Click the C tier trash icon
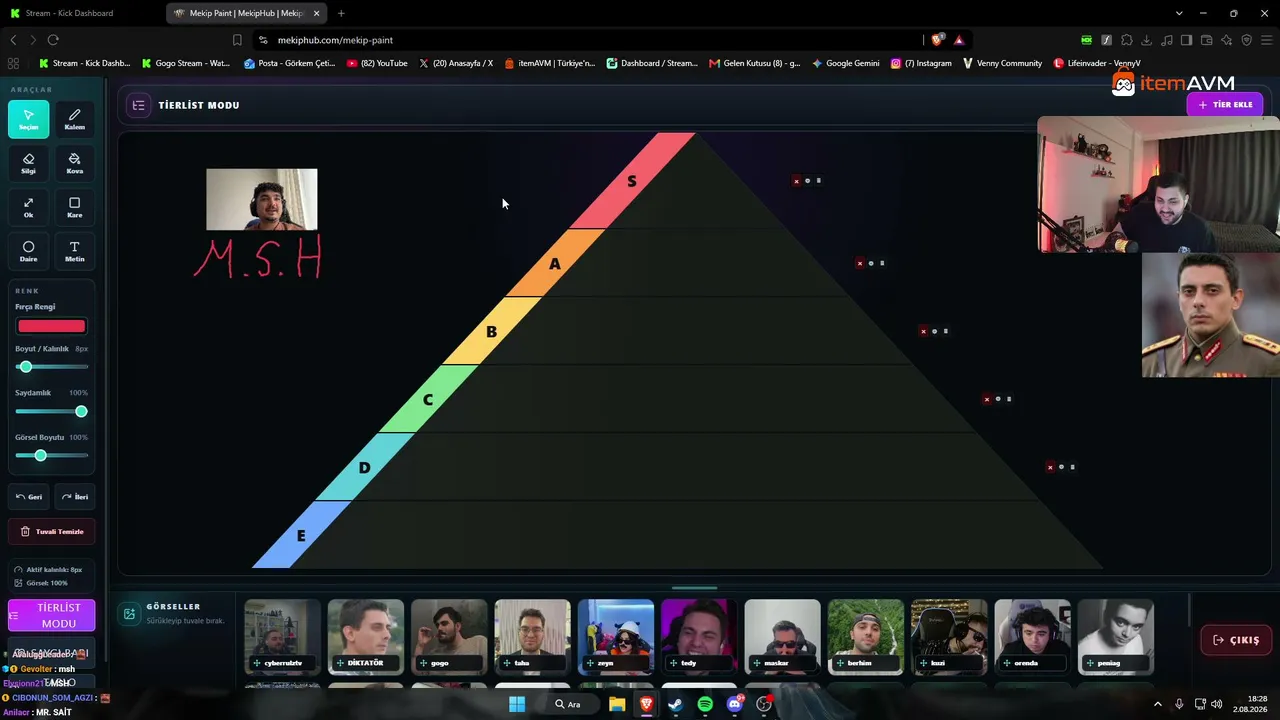1280x720 pixels. [1009, 399]
